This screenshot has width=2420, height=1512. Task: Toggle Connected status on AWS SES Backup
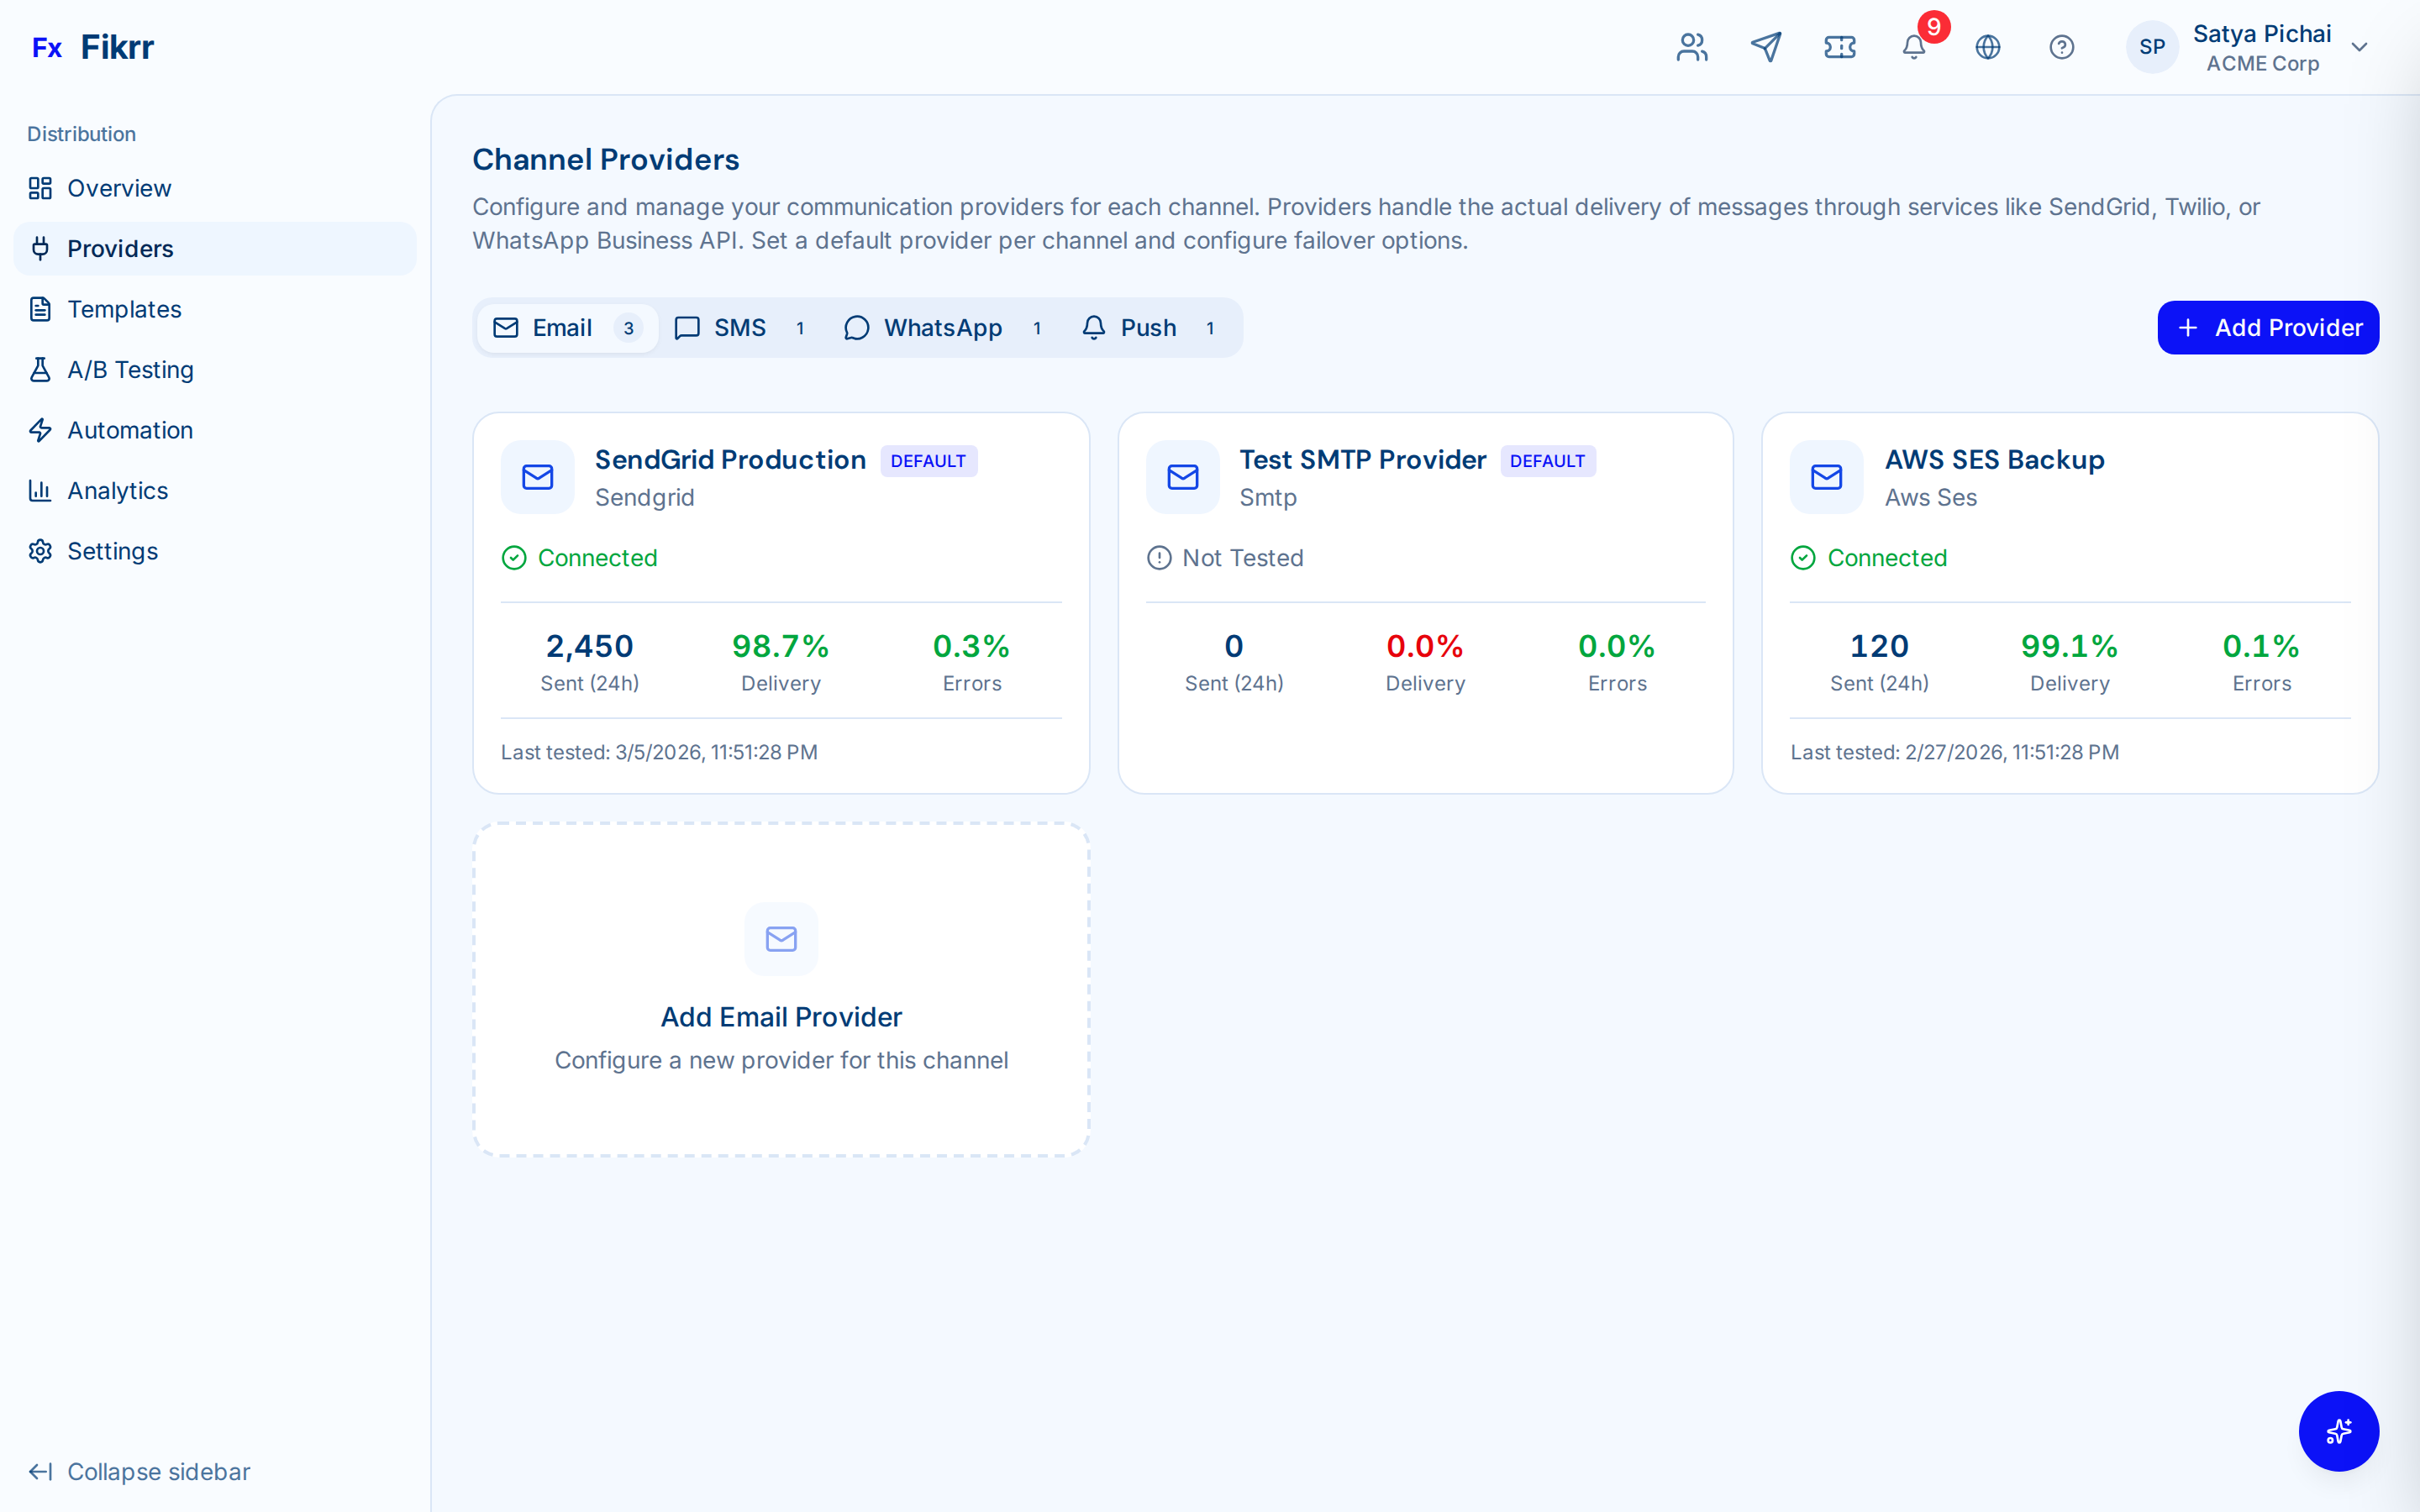(1868, 557)
